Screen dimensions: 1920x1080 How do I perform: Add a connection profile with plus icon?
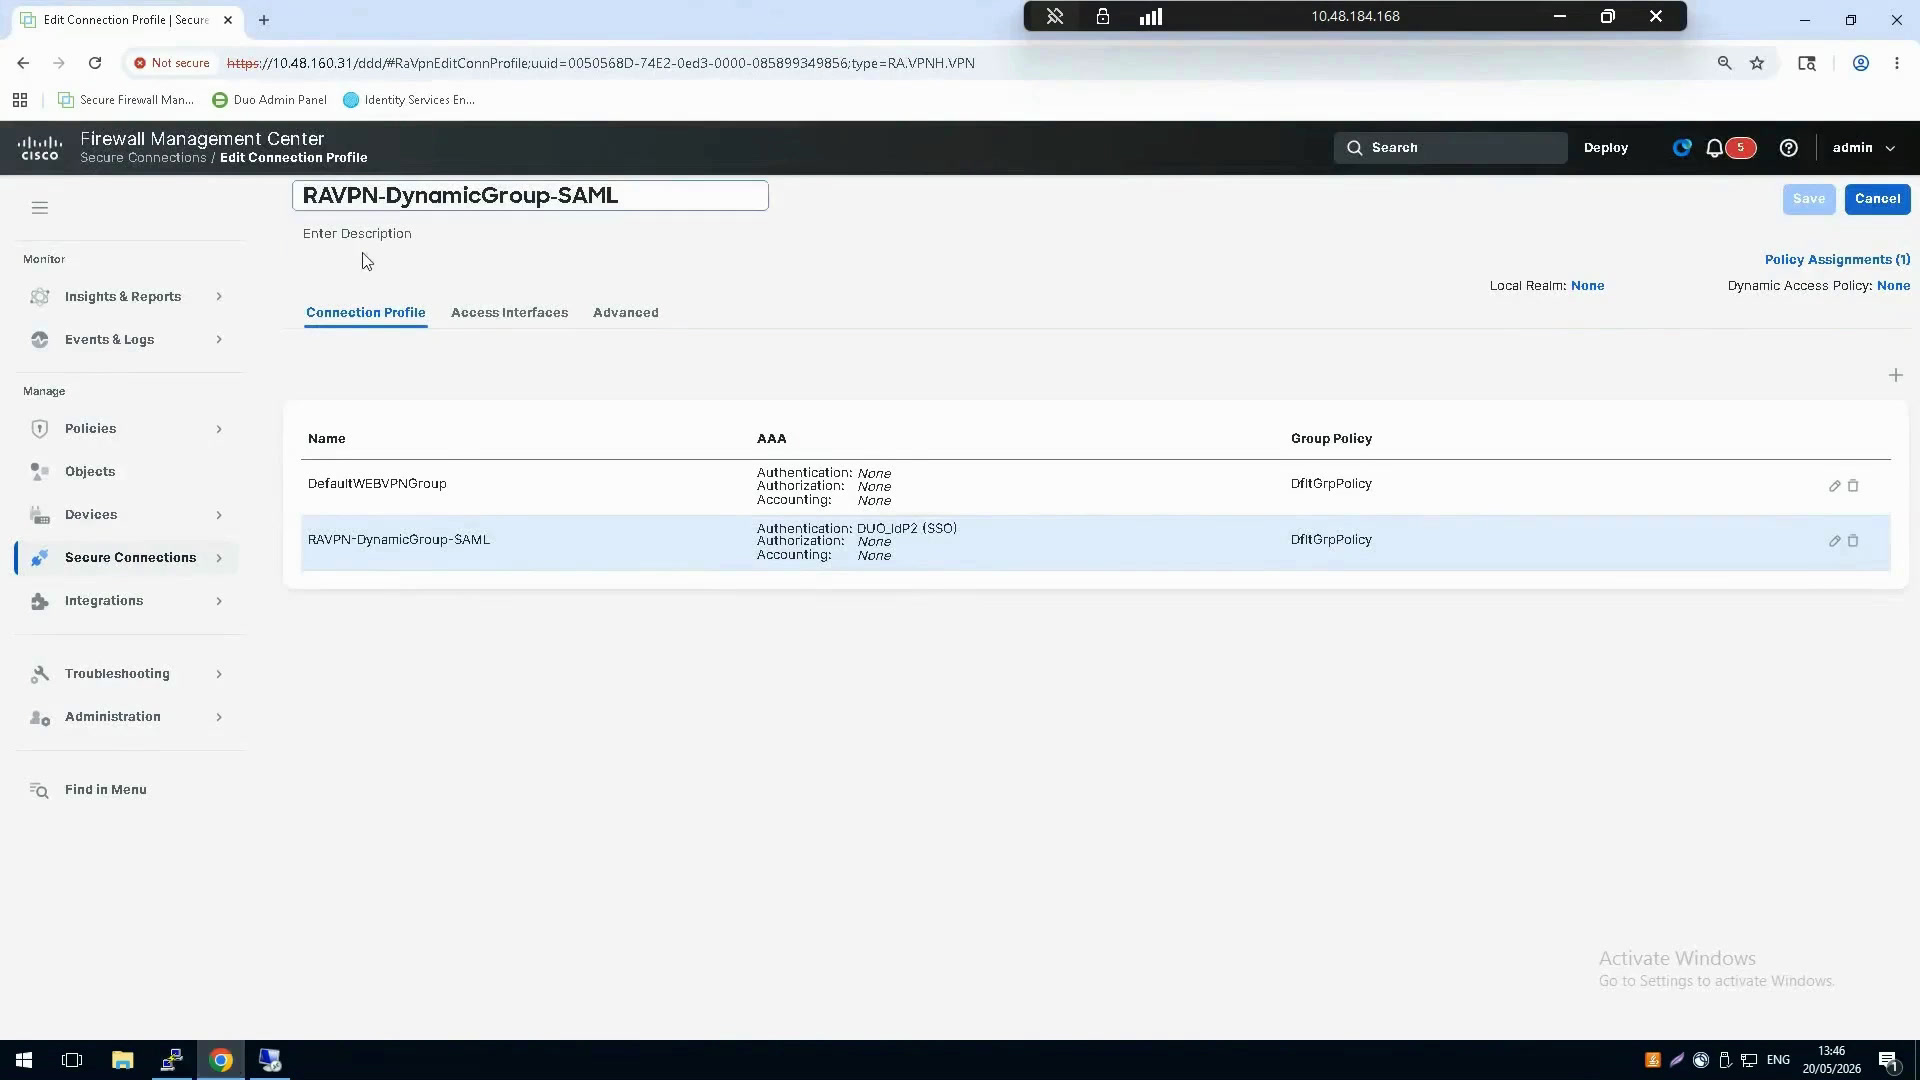pos(1895,375)
